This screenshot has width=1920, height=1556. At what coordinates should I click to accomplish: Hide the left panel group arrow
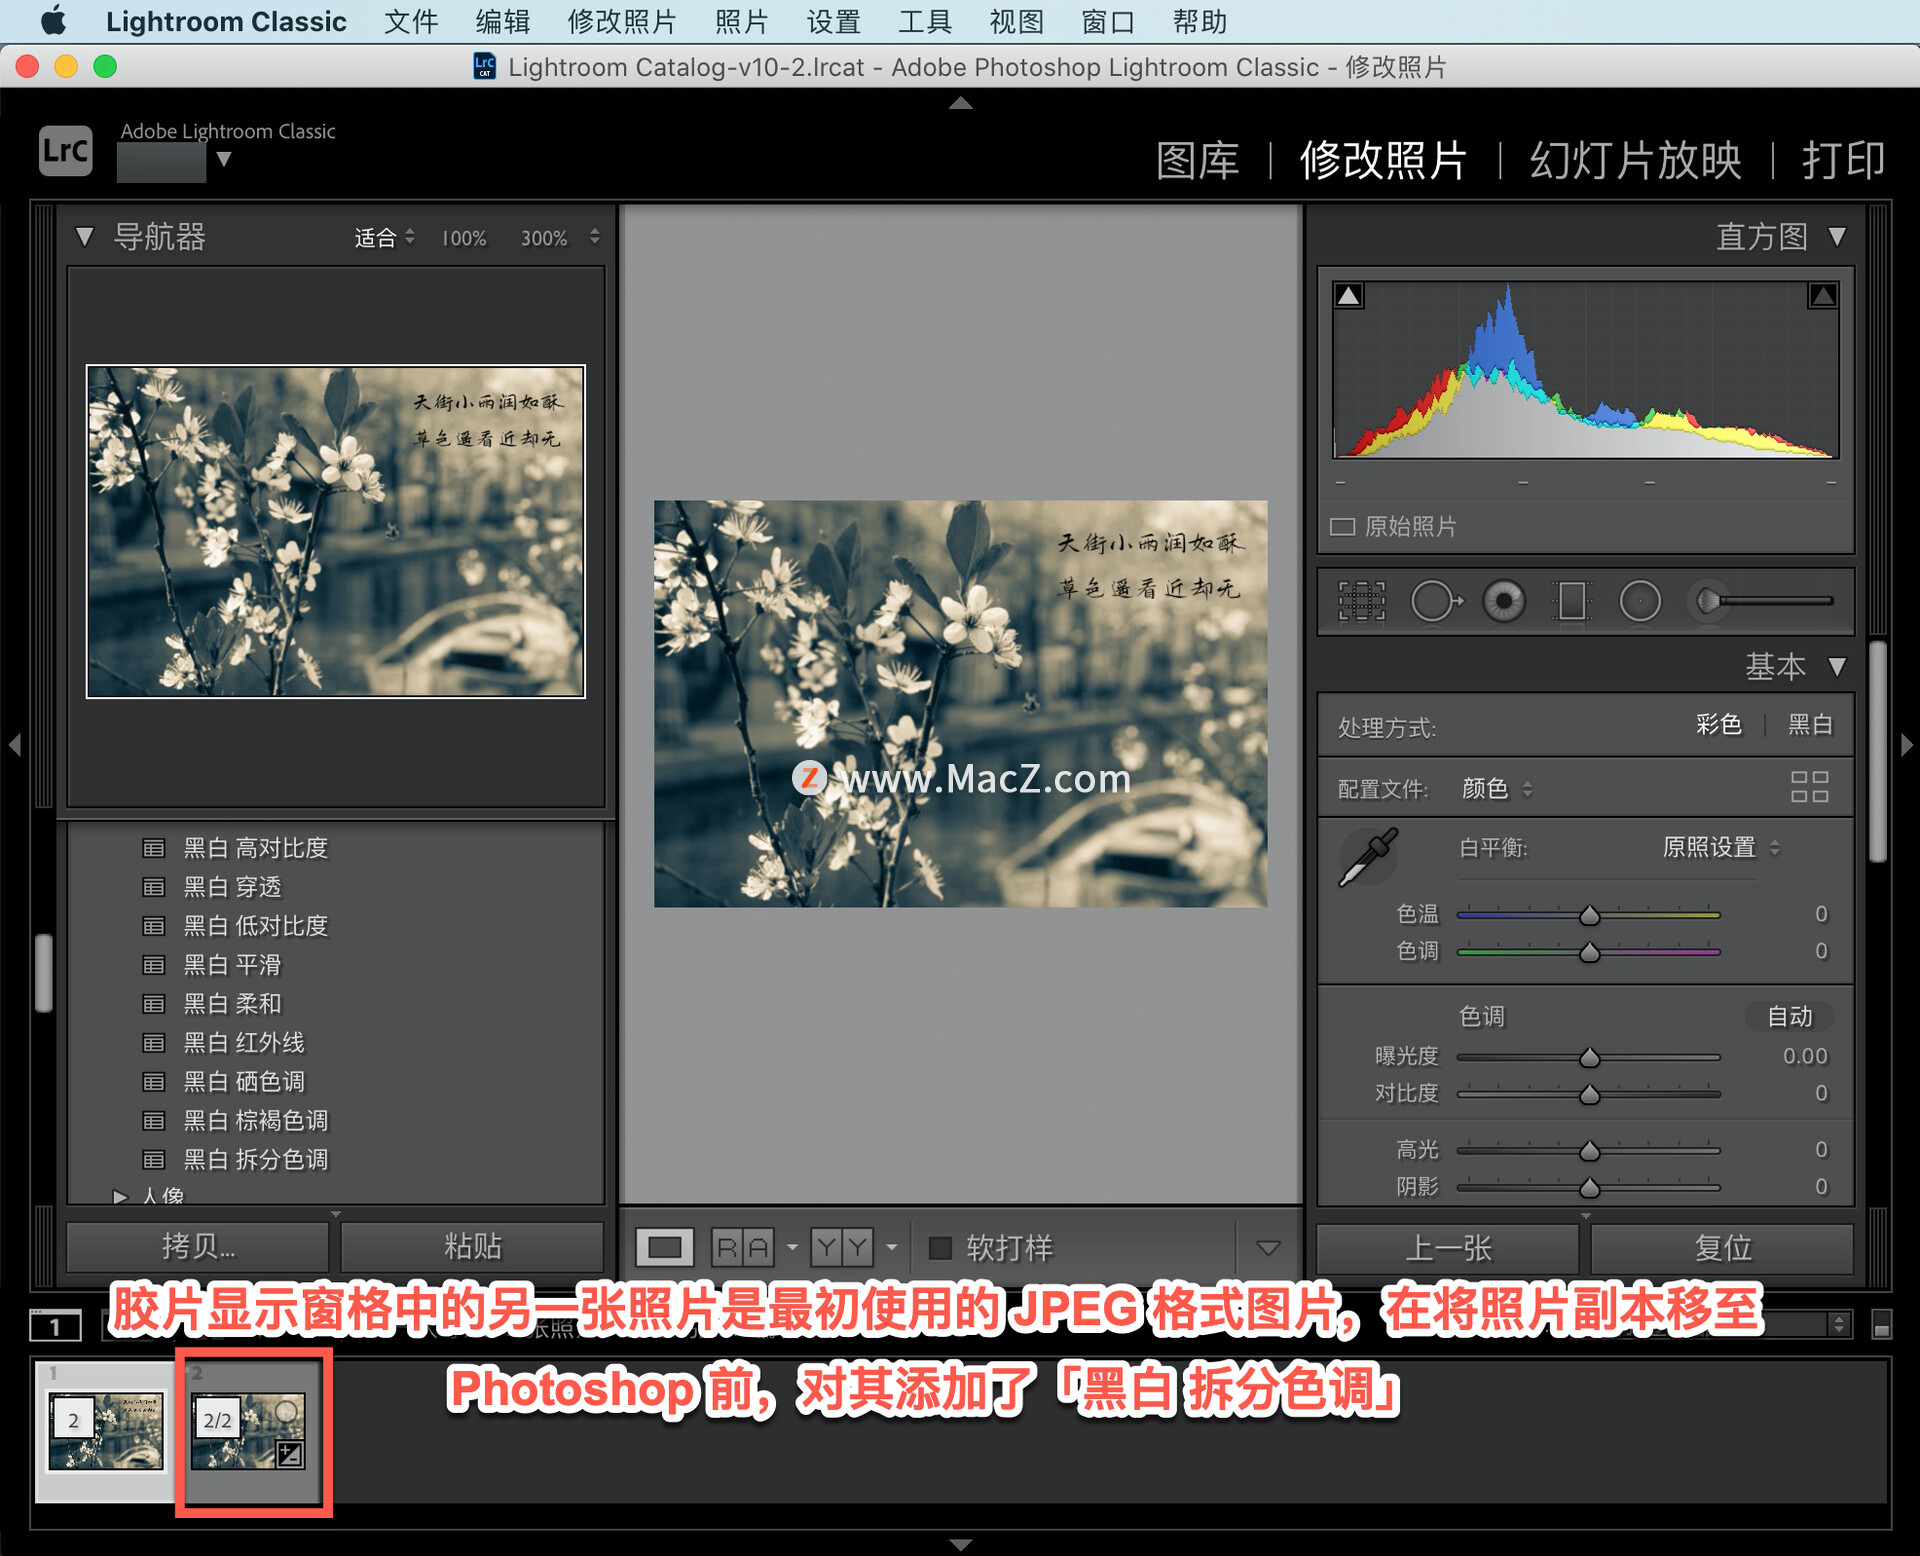pos(14,745)
